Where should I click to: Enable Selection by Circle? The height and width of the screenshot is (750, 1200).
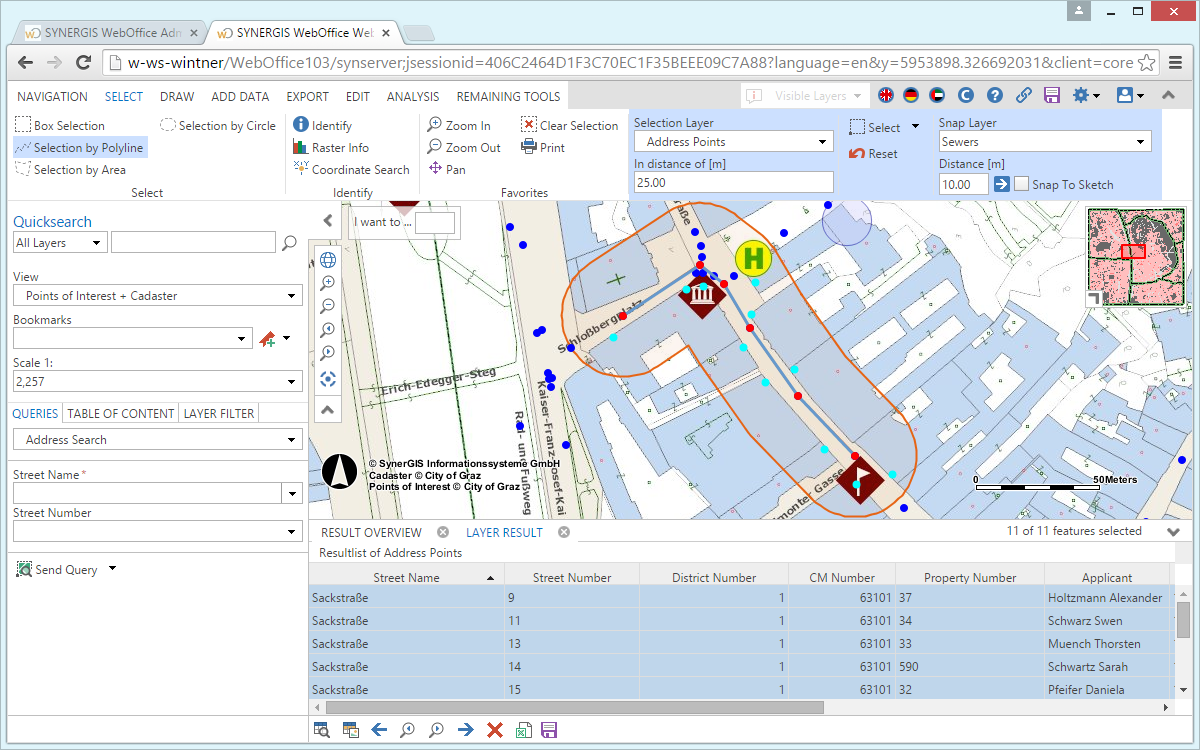[x=218, y=125]
